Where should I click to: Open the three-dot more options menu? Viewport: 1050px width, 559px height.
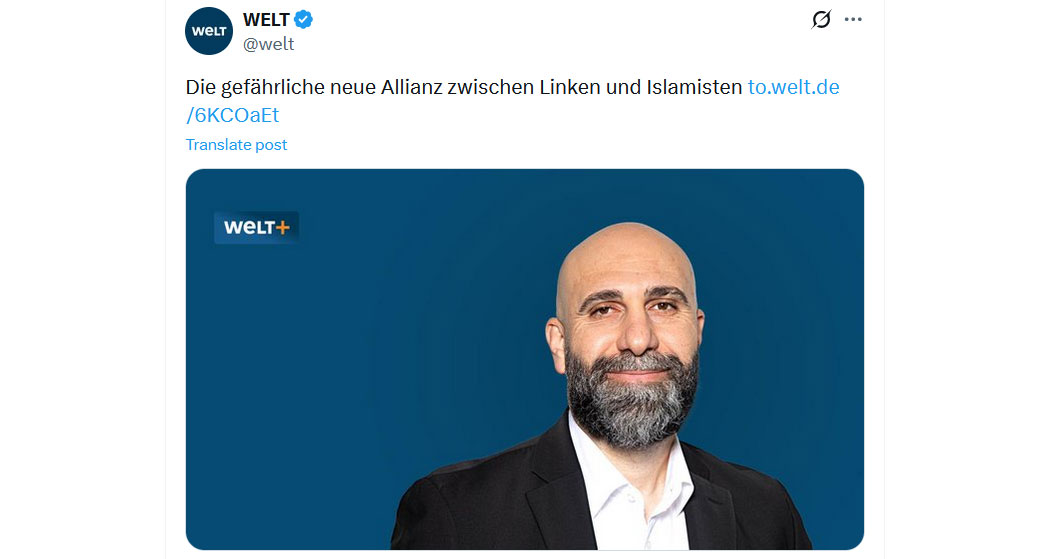853,19
